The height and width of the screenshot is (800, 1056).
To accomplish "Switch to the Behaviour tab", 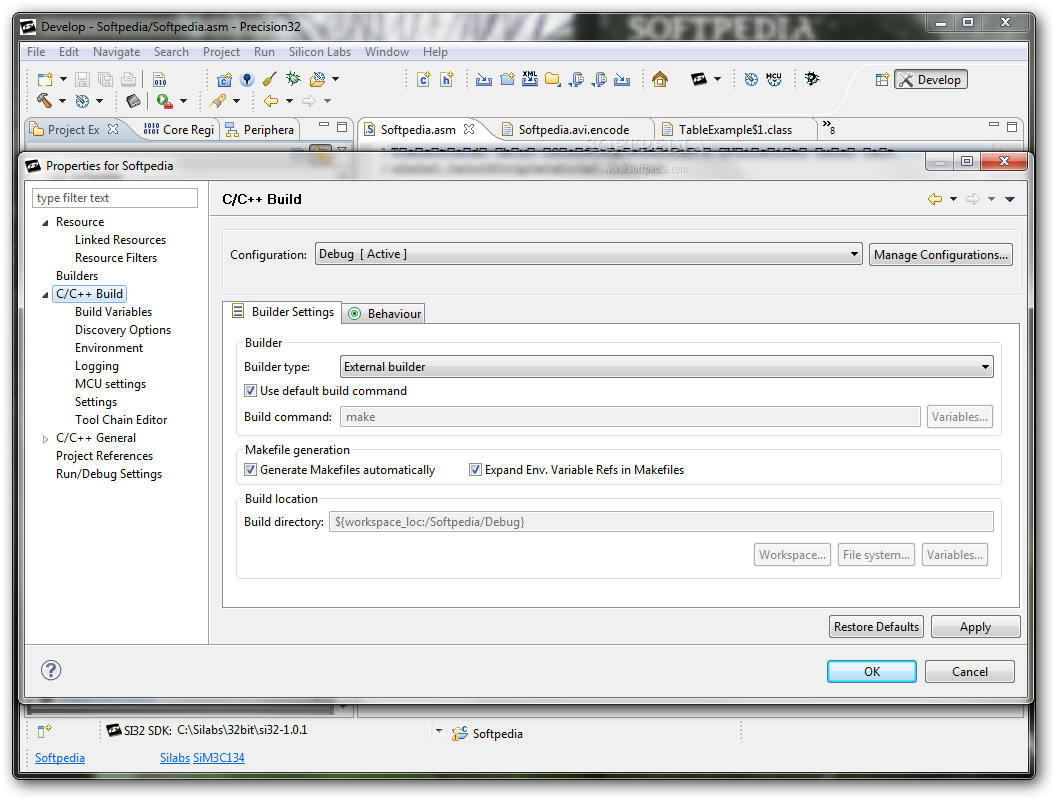I will pyautogui.click(x=385, y=313).
